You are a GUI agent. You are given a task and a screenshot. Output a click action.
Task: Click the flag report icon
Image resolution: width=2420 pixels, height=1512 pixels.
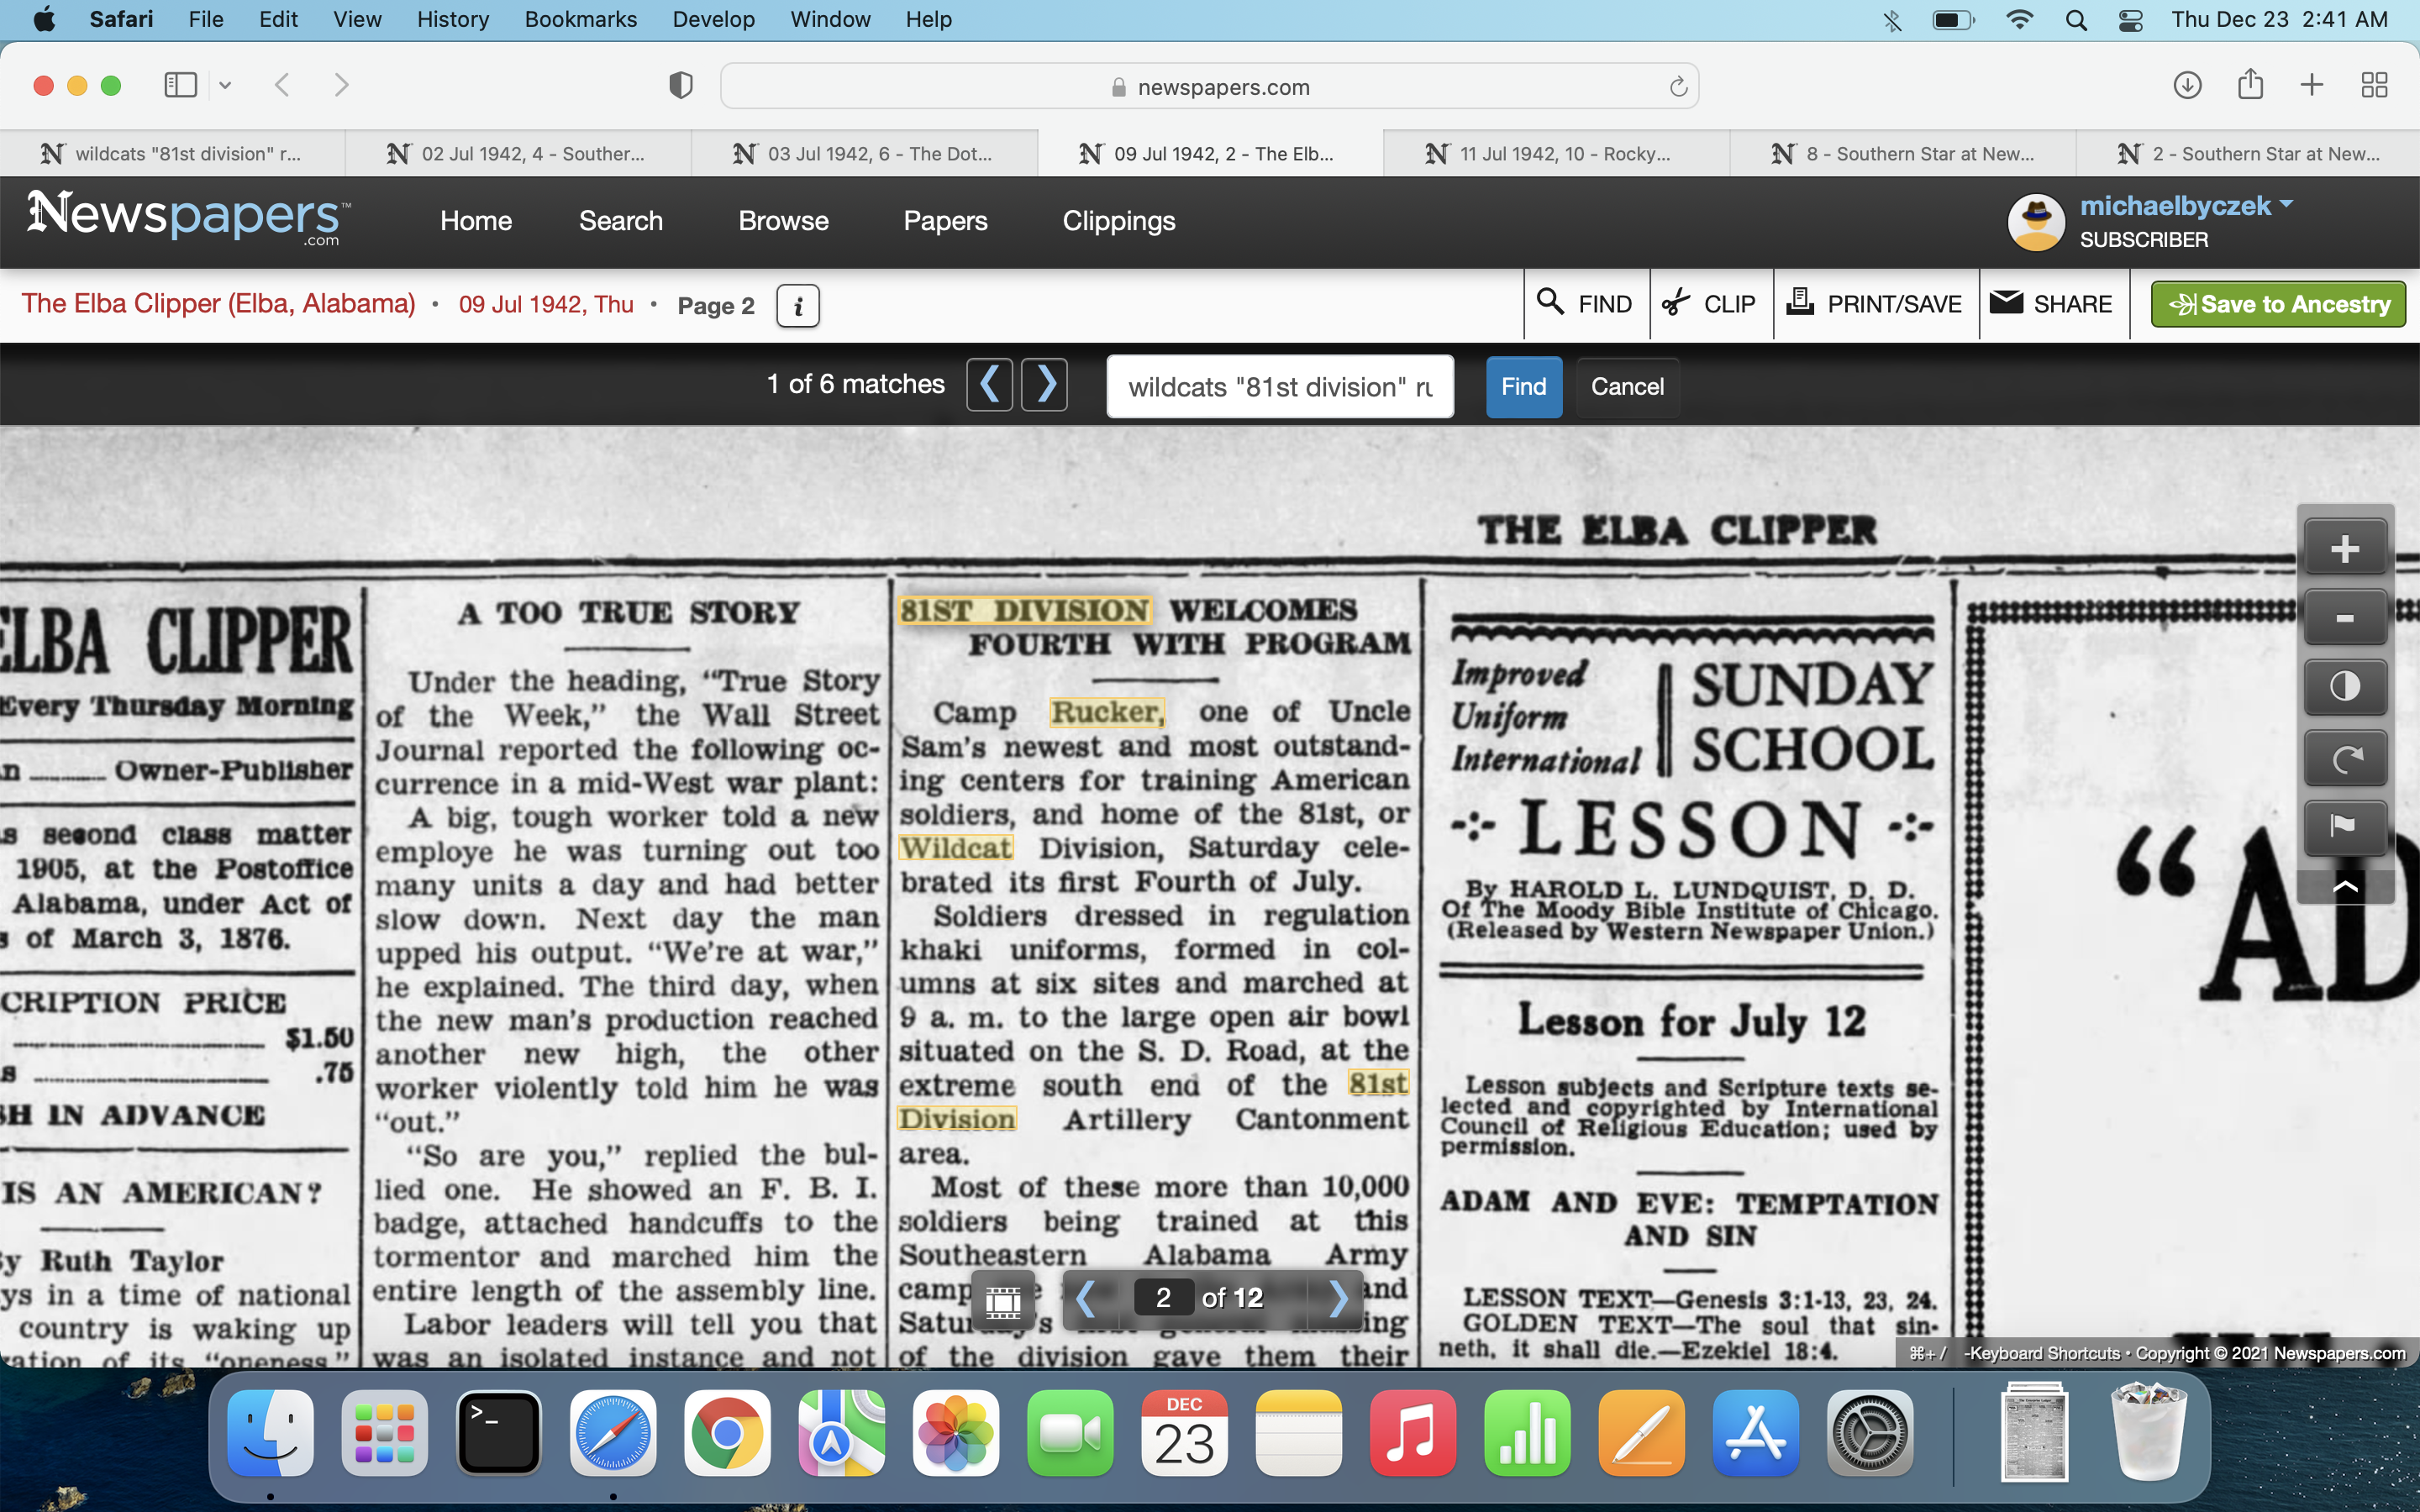pyautogui.click(x=2344, y=826)
